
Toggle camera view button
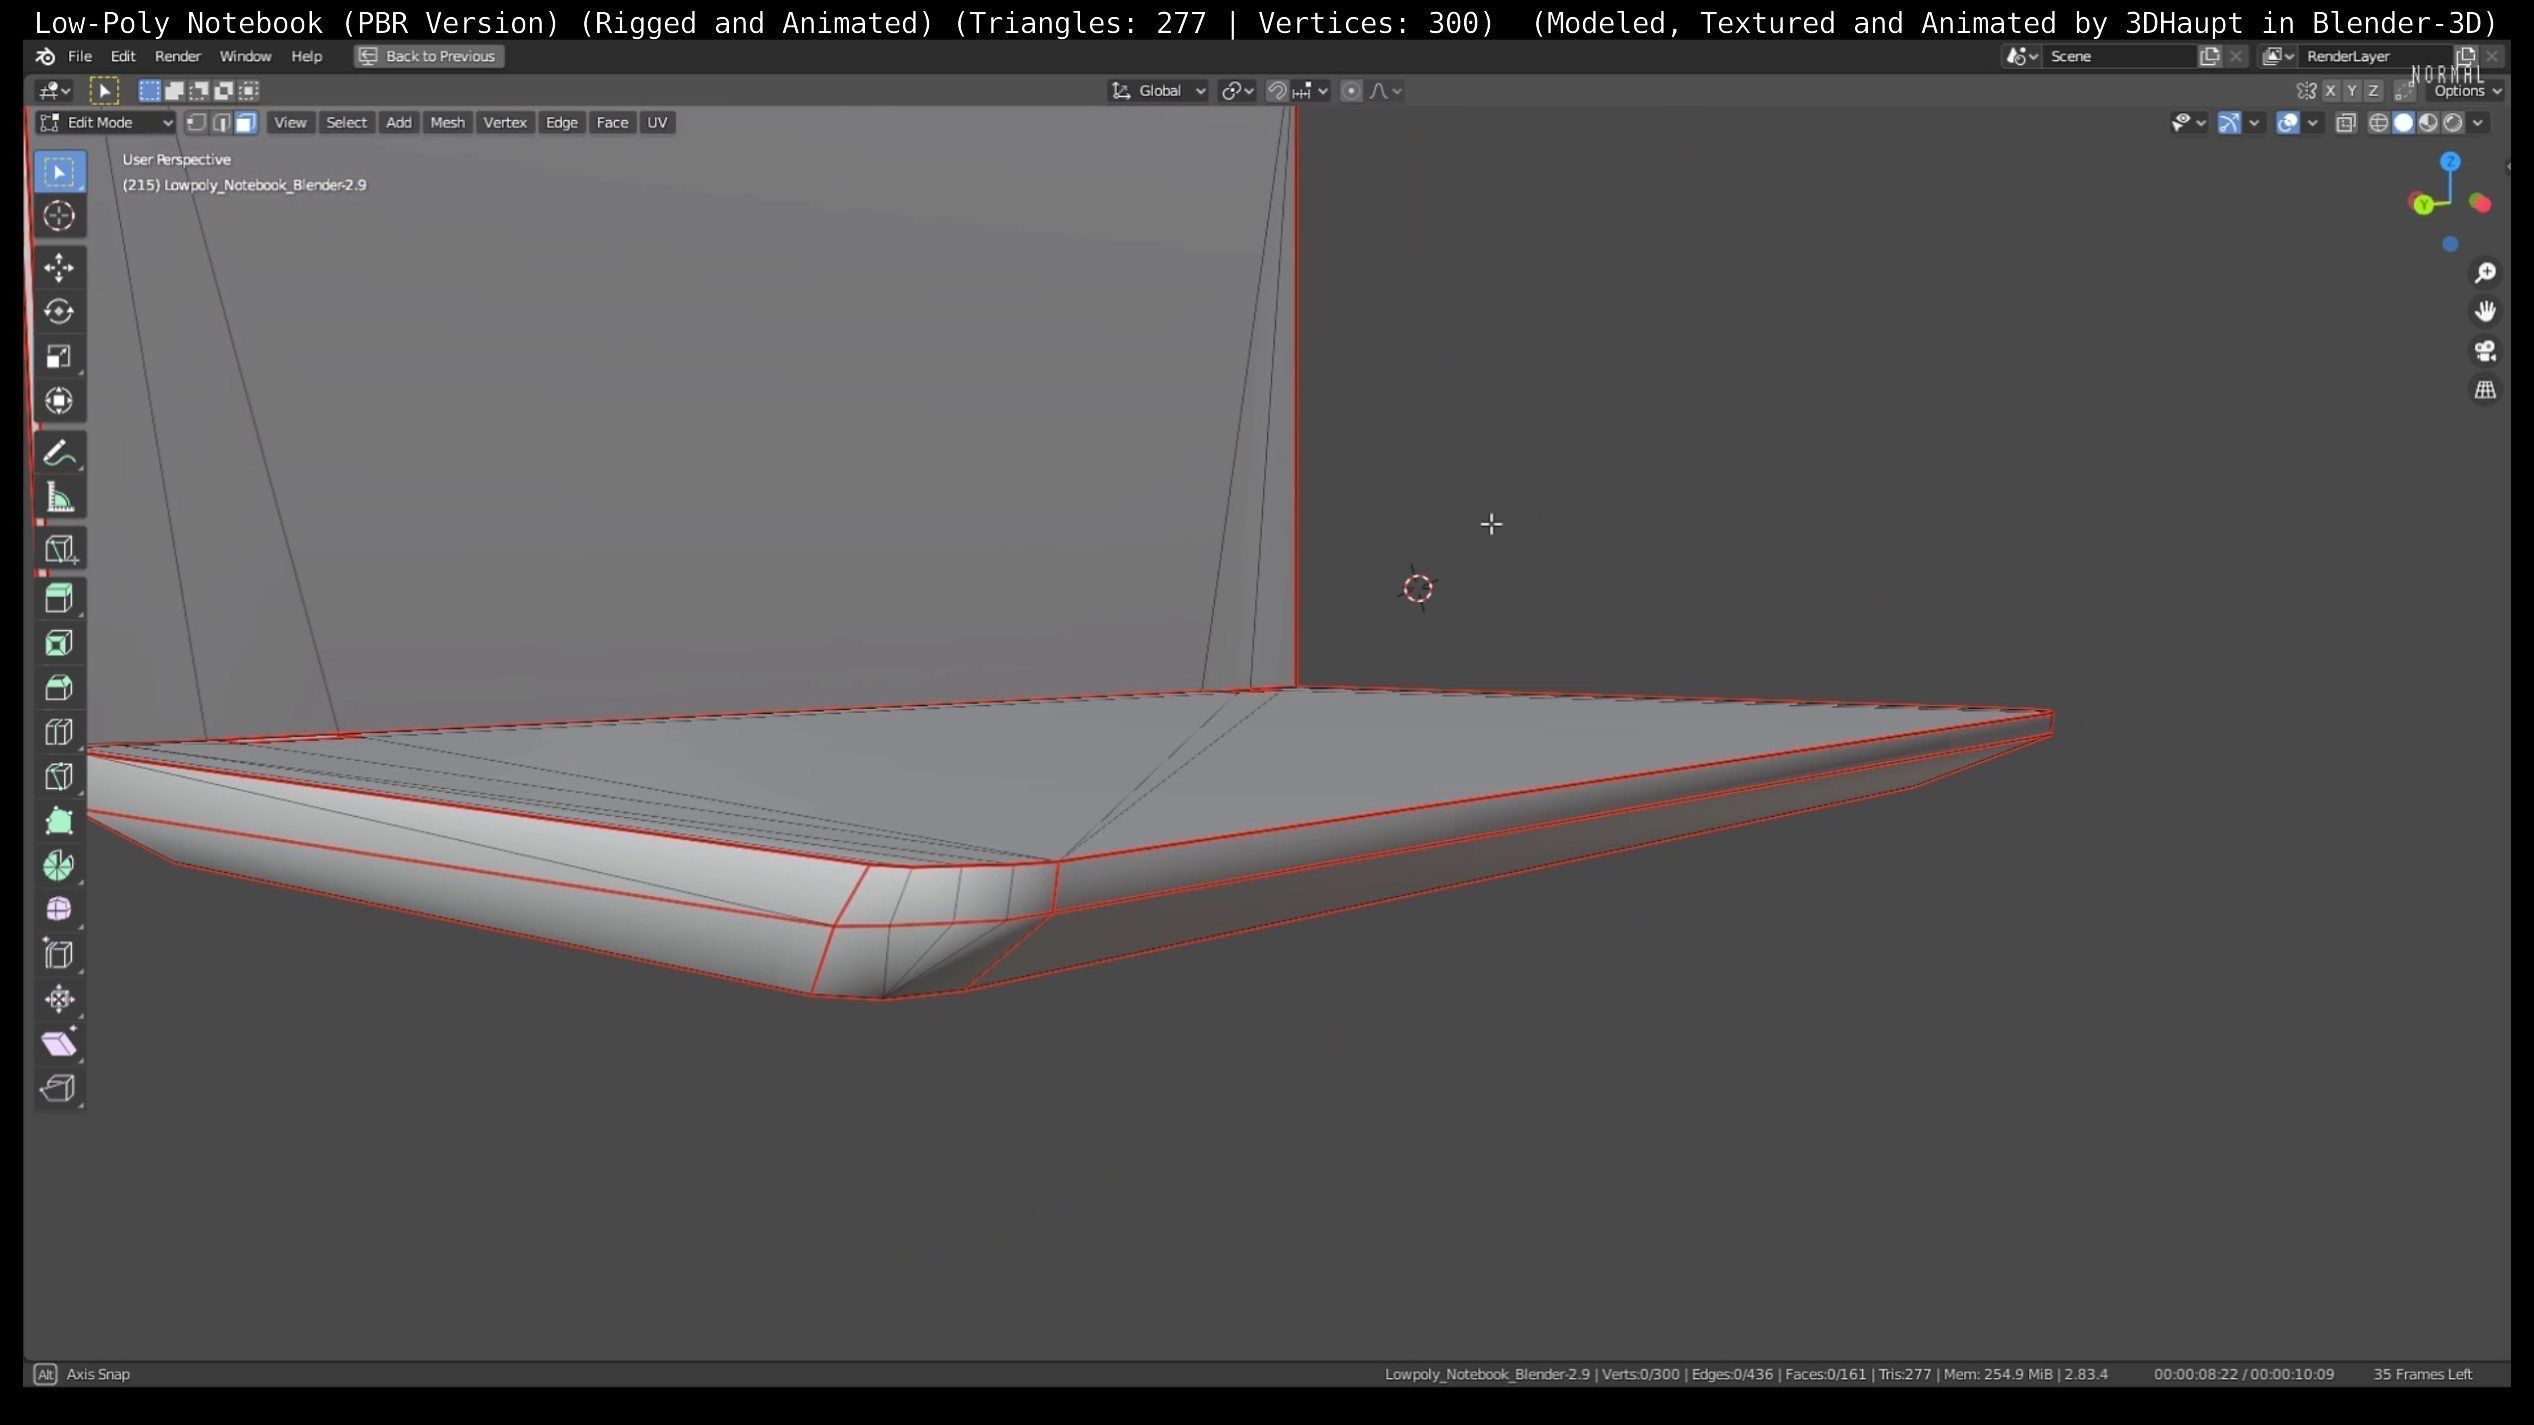[x=2485, y=351]
